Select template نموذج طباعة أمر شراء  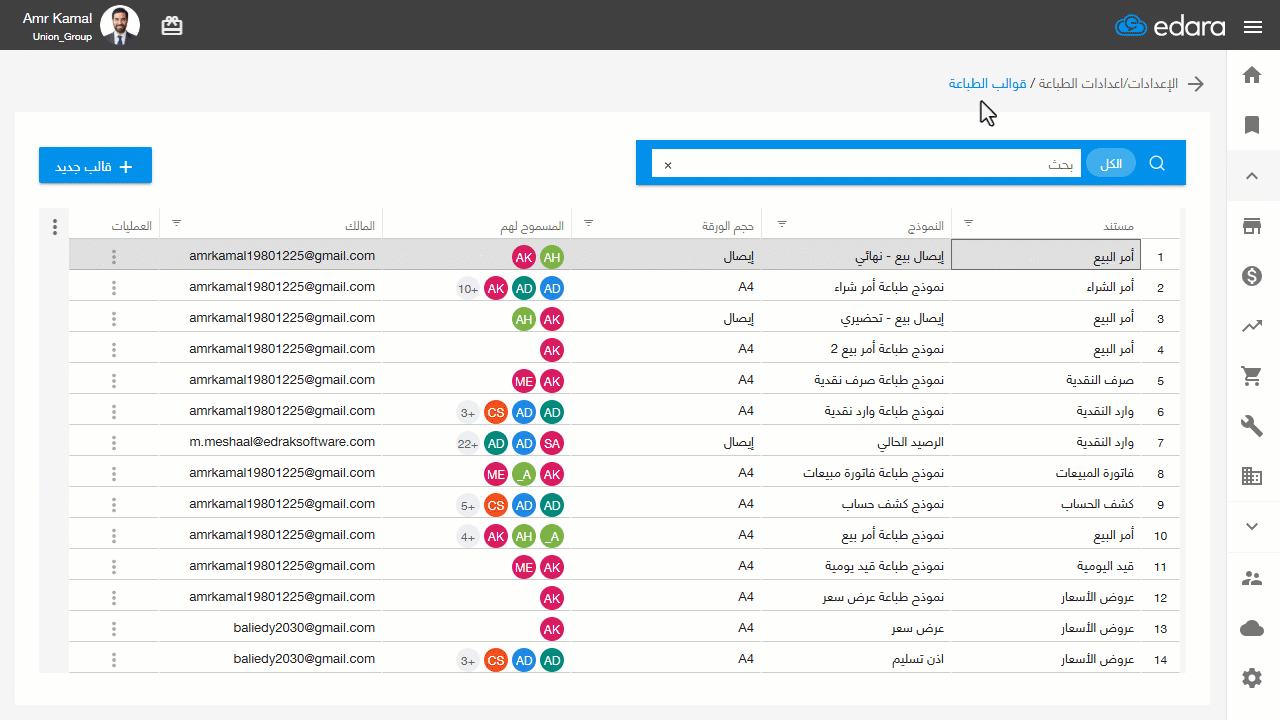tap(890, 287)
